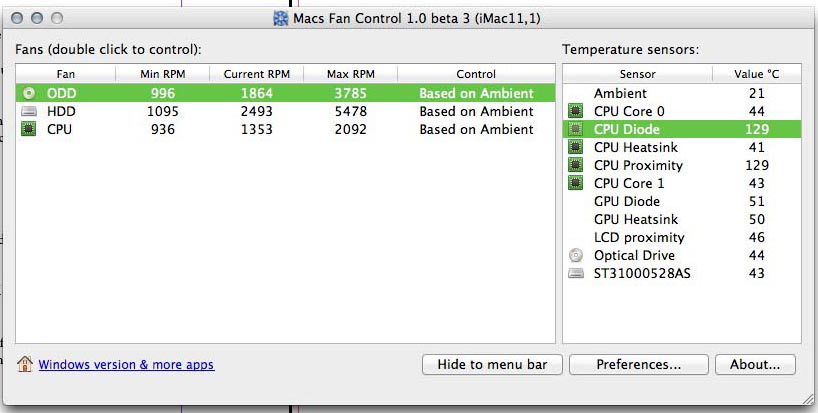Select the Optical Drive sensor name
818x413 pixels.
tap(634, 256)
